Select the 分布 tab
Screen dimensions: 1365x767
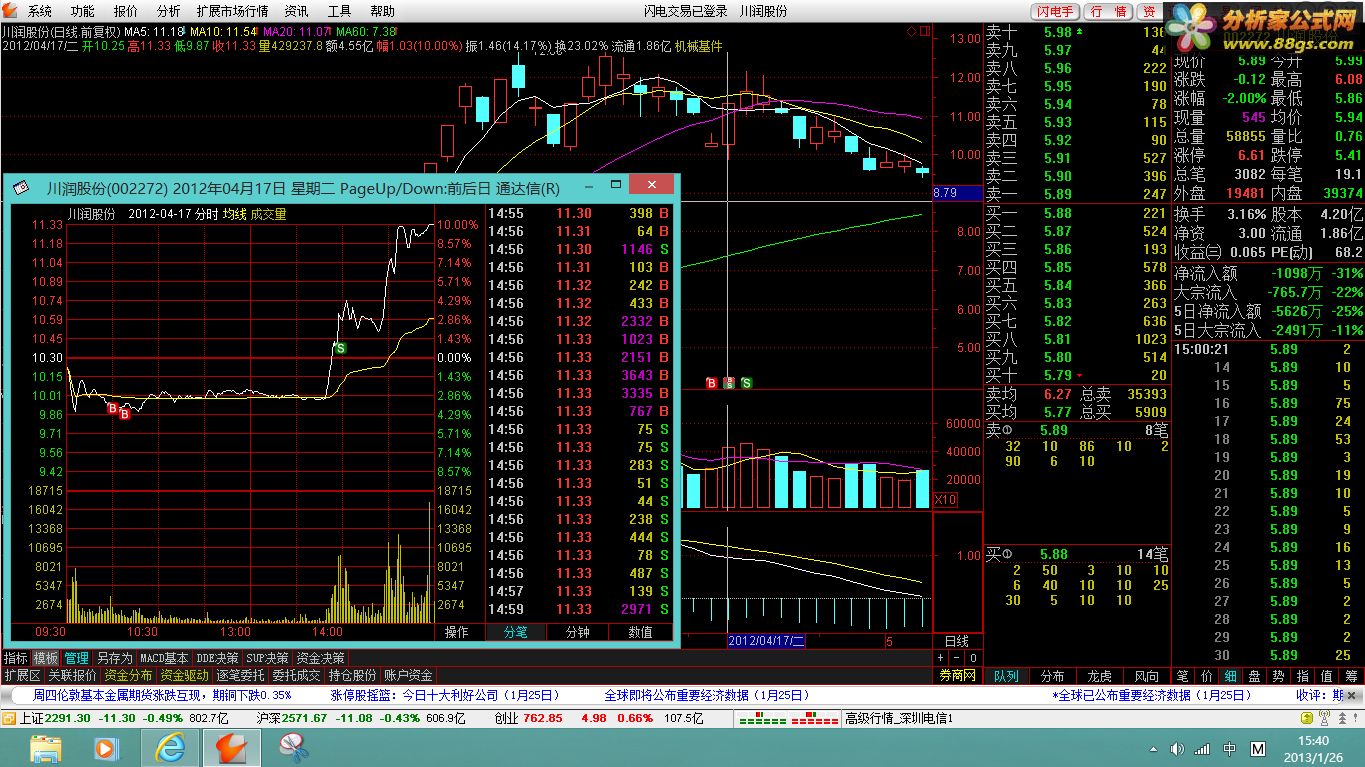click(x=1053, y=676)
